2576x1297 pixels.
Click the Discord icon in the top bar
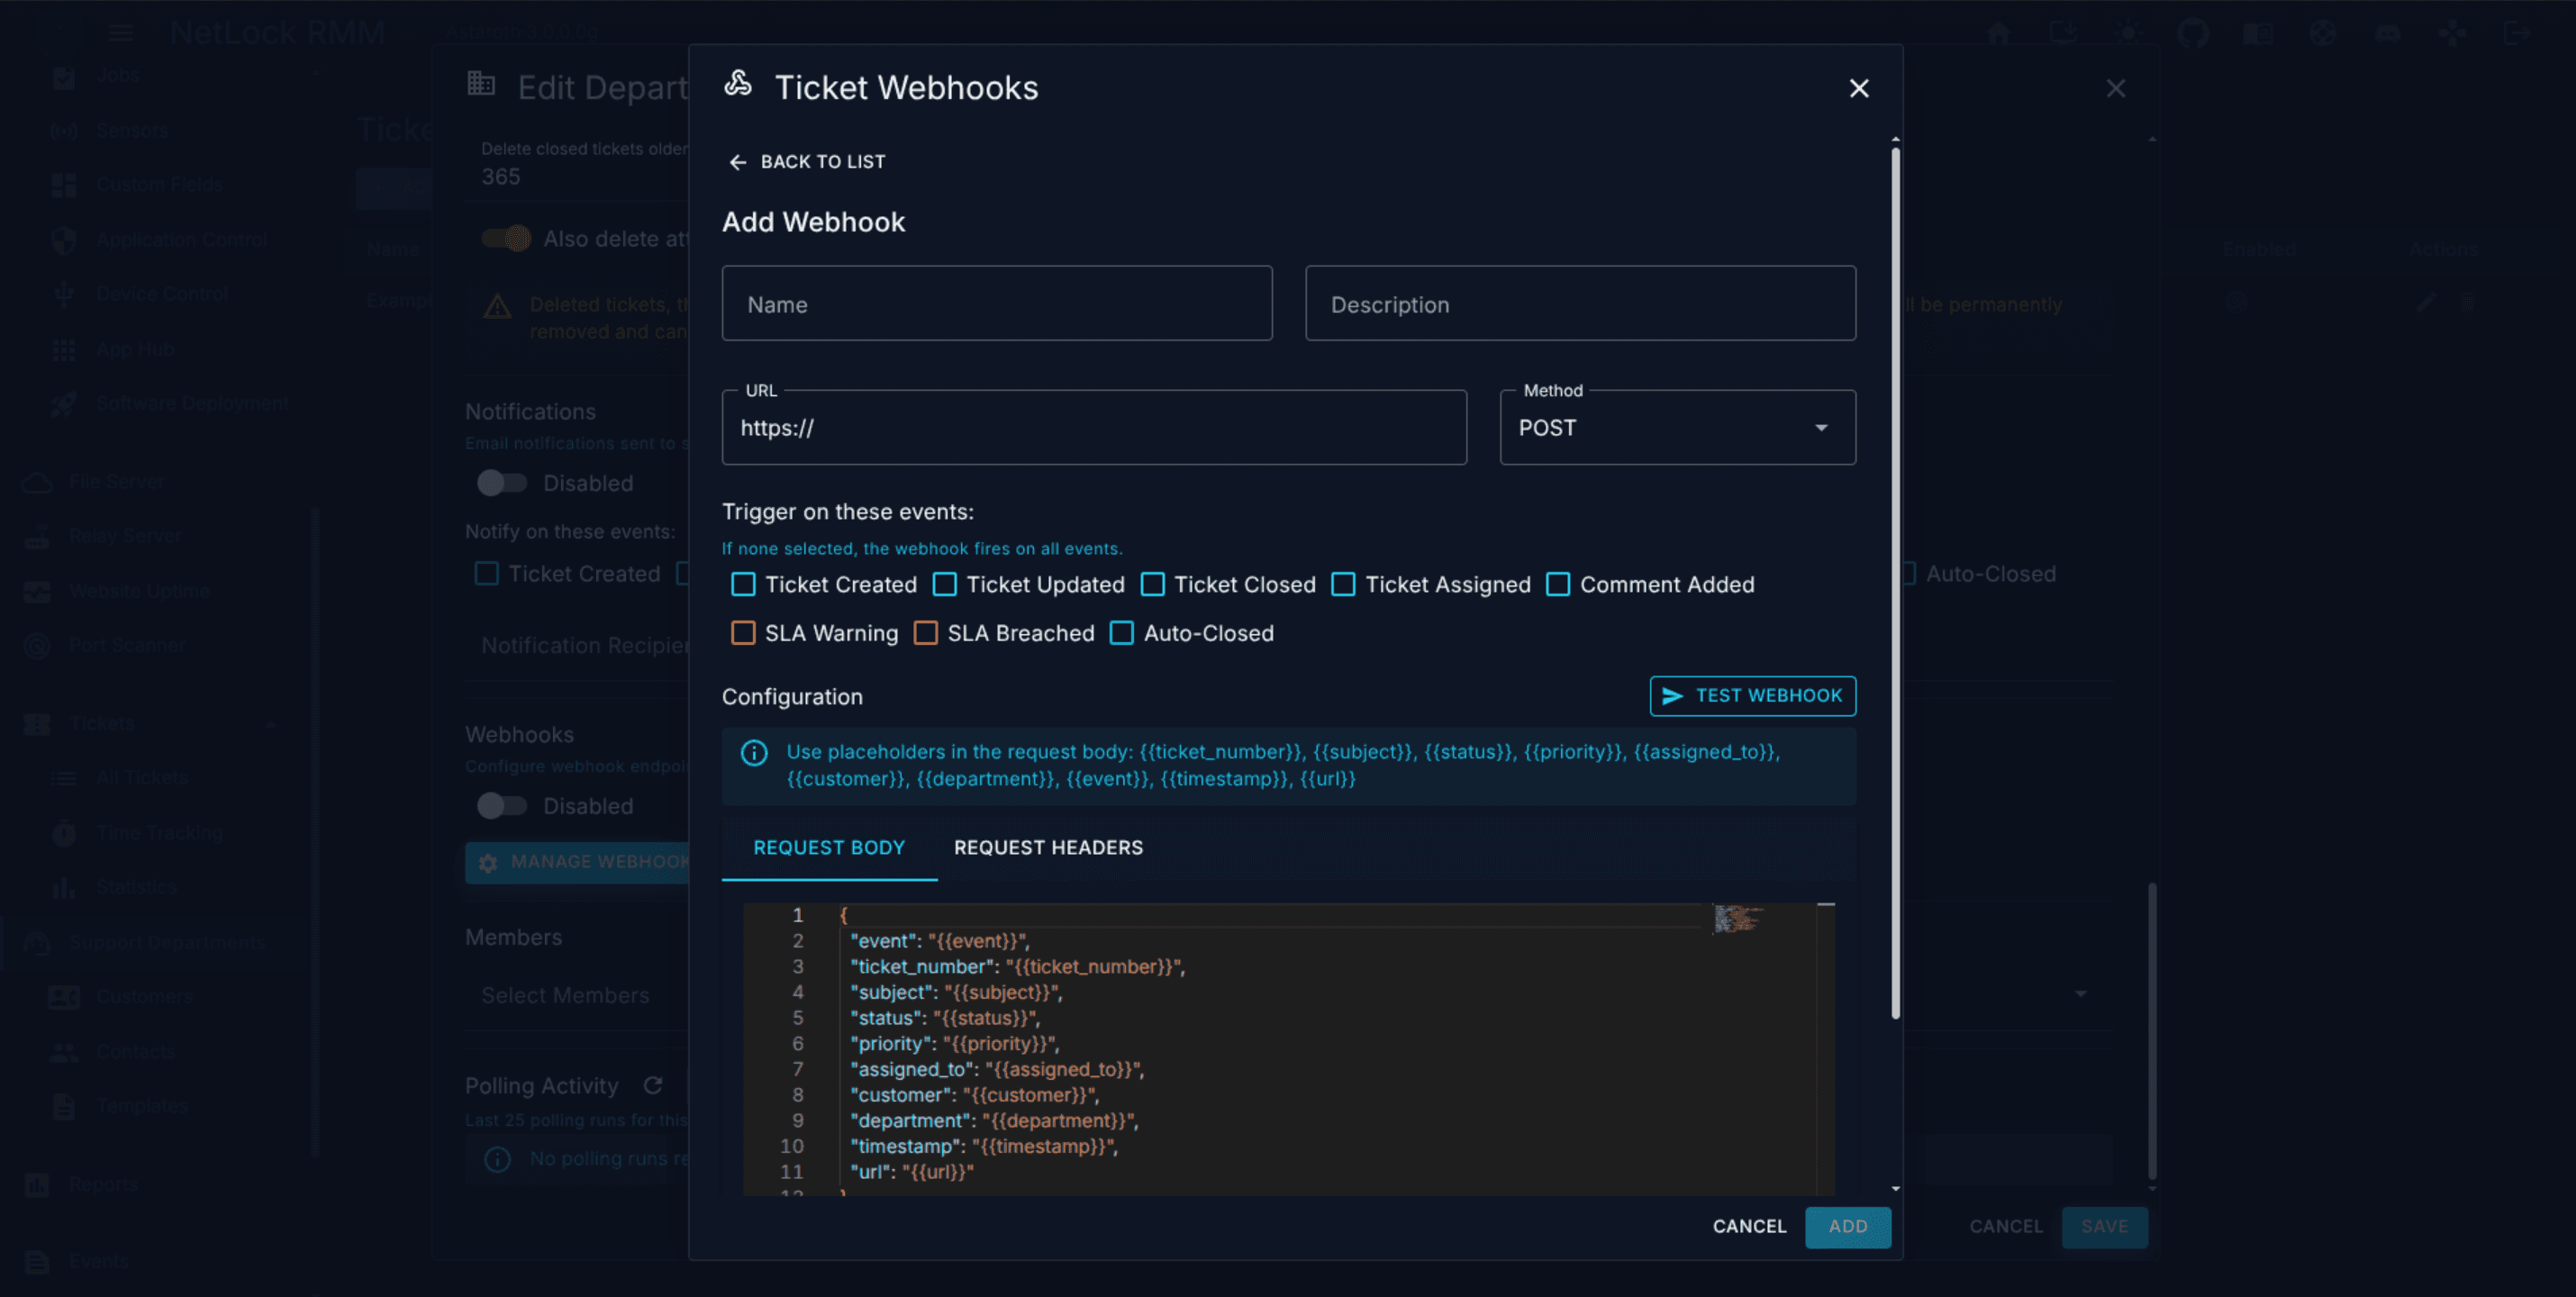(2387, 32)
